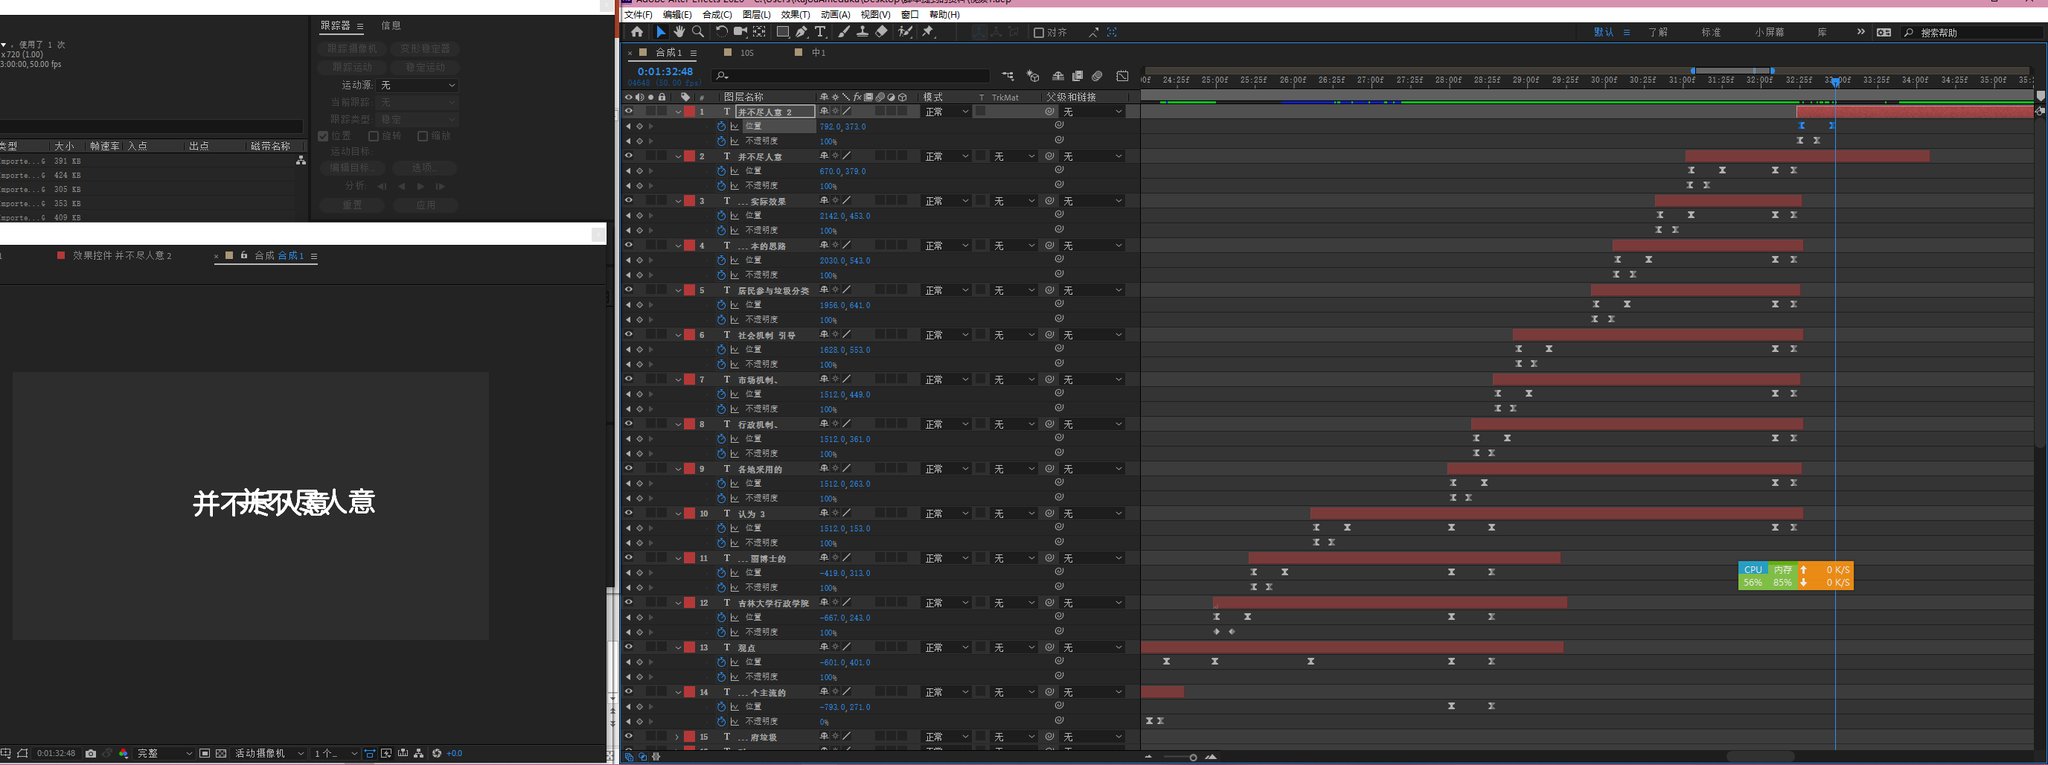Viewport: 2048px width, 765px height.
Task: Show more workspaces with the double-arrow button
Action: (x=1860, y=32)
